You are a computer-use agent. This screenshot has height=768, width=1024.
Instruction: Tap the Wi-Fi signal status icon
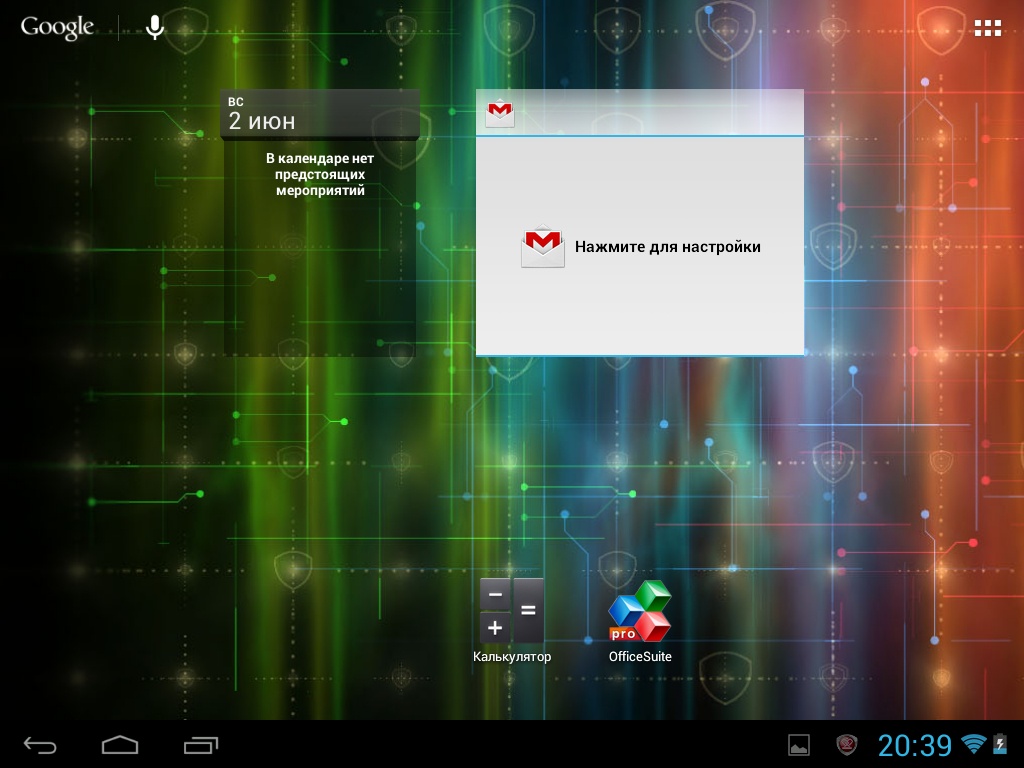[x=973, y=744]
